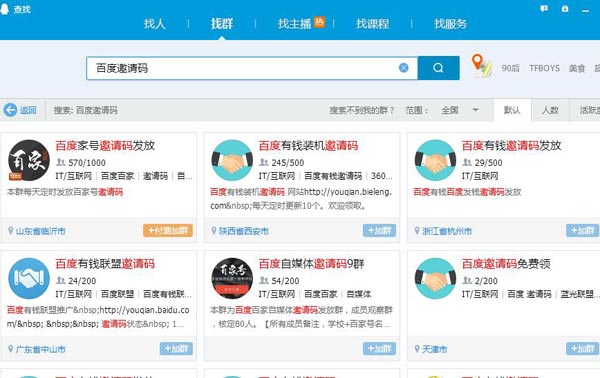The width and height of the screenshot is (600, 378).
Task: Click location pin beside 广东省中山市
Action: click(x=11, y=349)
